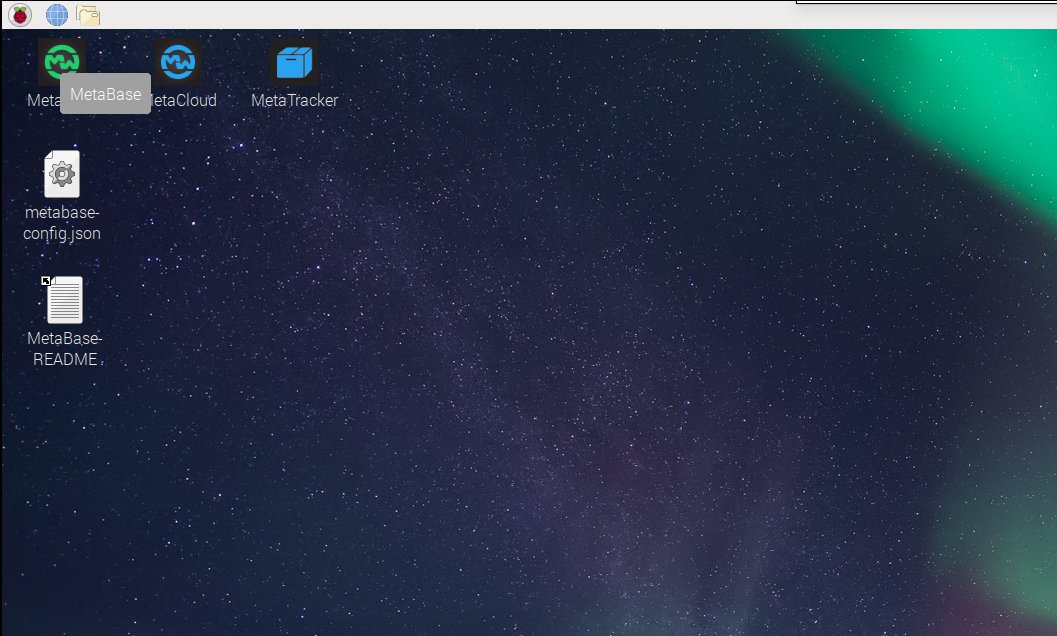Click the gear symbol inside config file icon

click(62, 176)
